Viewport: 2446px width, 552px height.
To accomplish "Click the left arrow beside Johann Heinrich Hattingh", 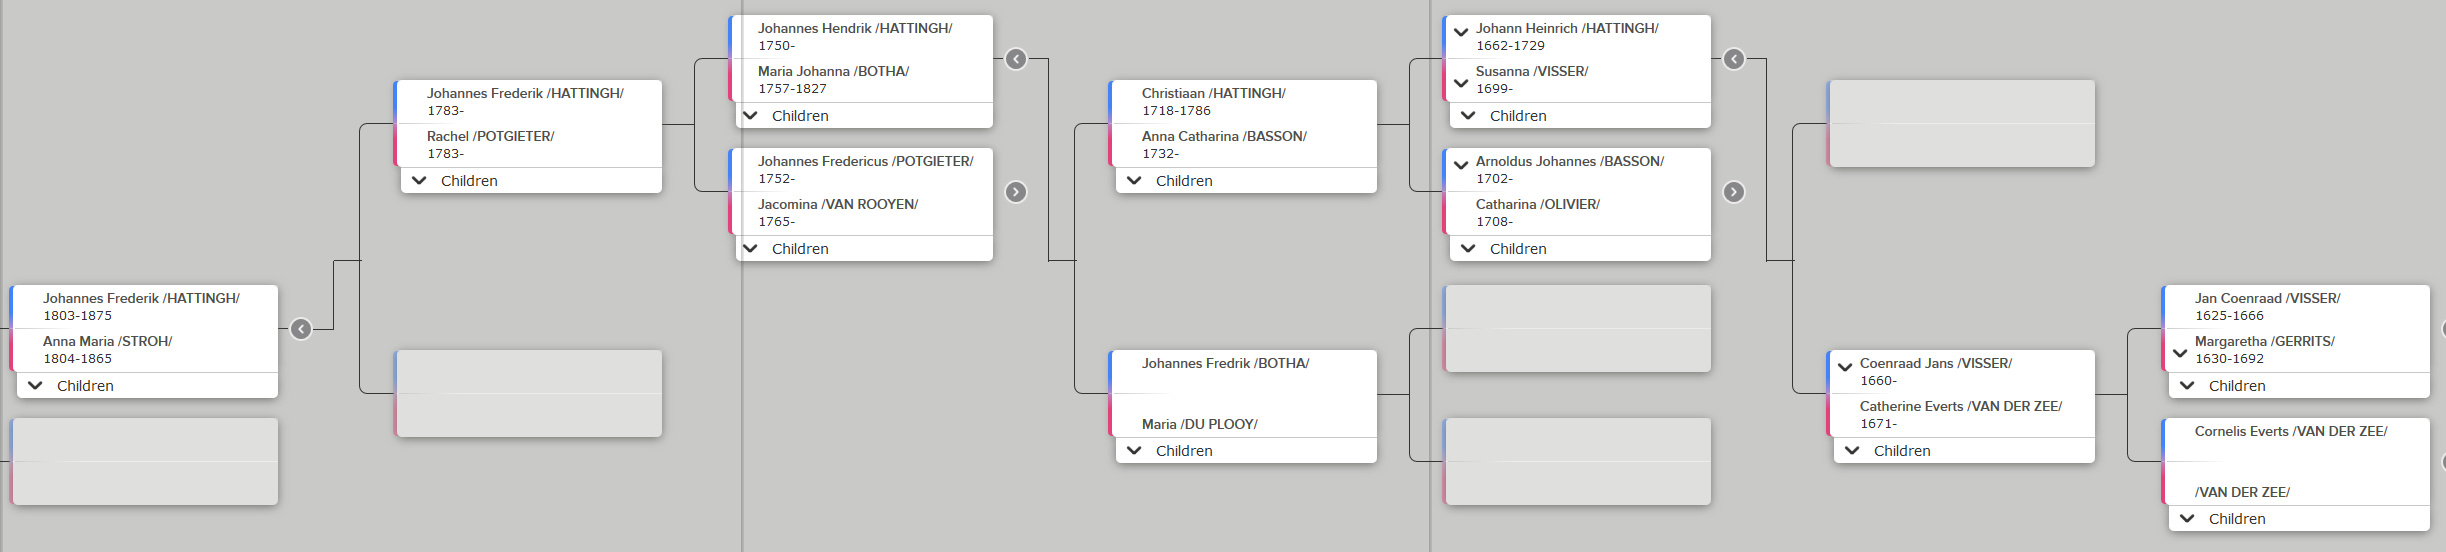I will point(1734,59).
